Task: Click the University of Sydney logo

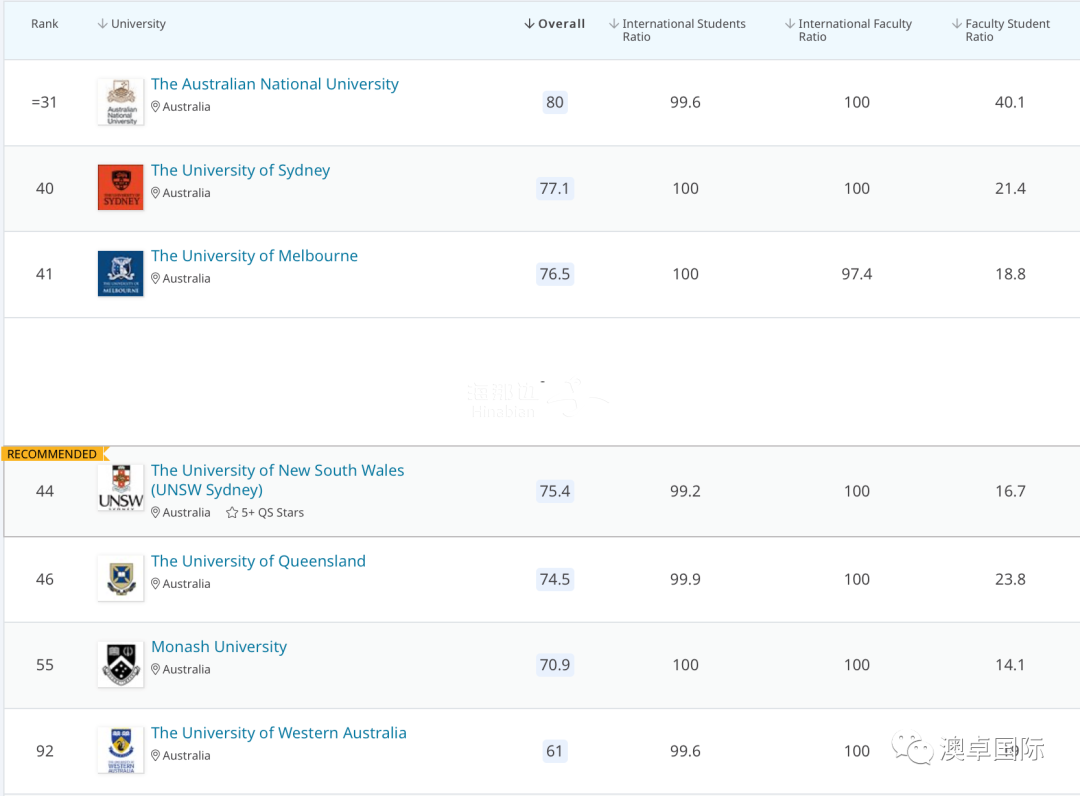Action: [x=121, y=187]
